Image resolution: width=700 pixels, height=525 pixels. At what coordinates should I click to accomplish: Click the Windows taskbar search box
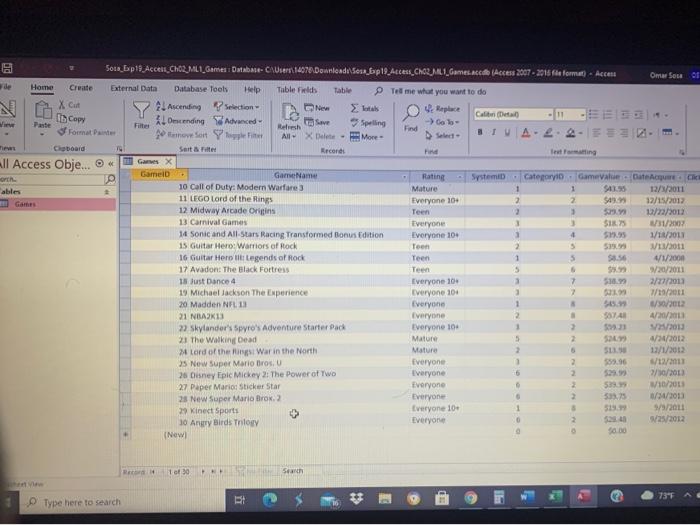click(x=122, y=502)
